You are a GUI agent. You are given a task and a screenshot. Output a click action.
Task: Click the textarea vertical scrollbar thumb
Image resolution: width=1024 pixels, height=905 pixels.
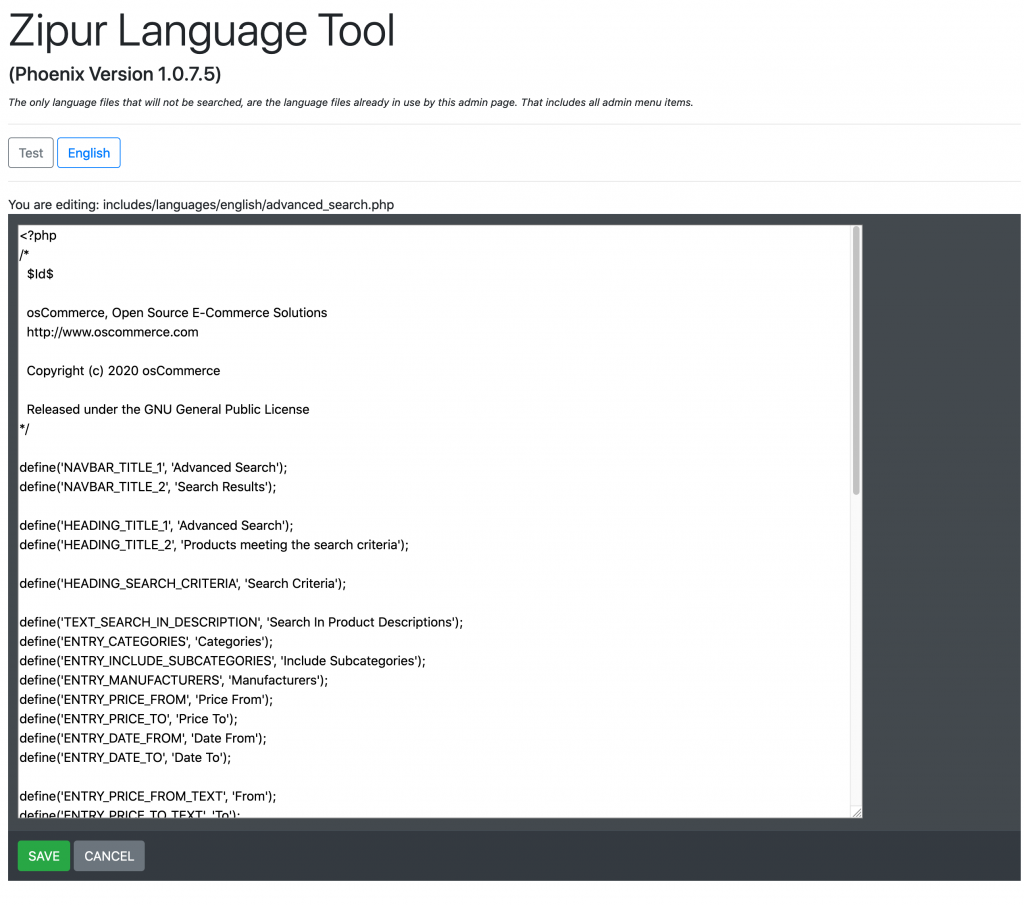(x=856, y=360)
